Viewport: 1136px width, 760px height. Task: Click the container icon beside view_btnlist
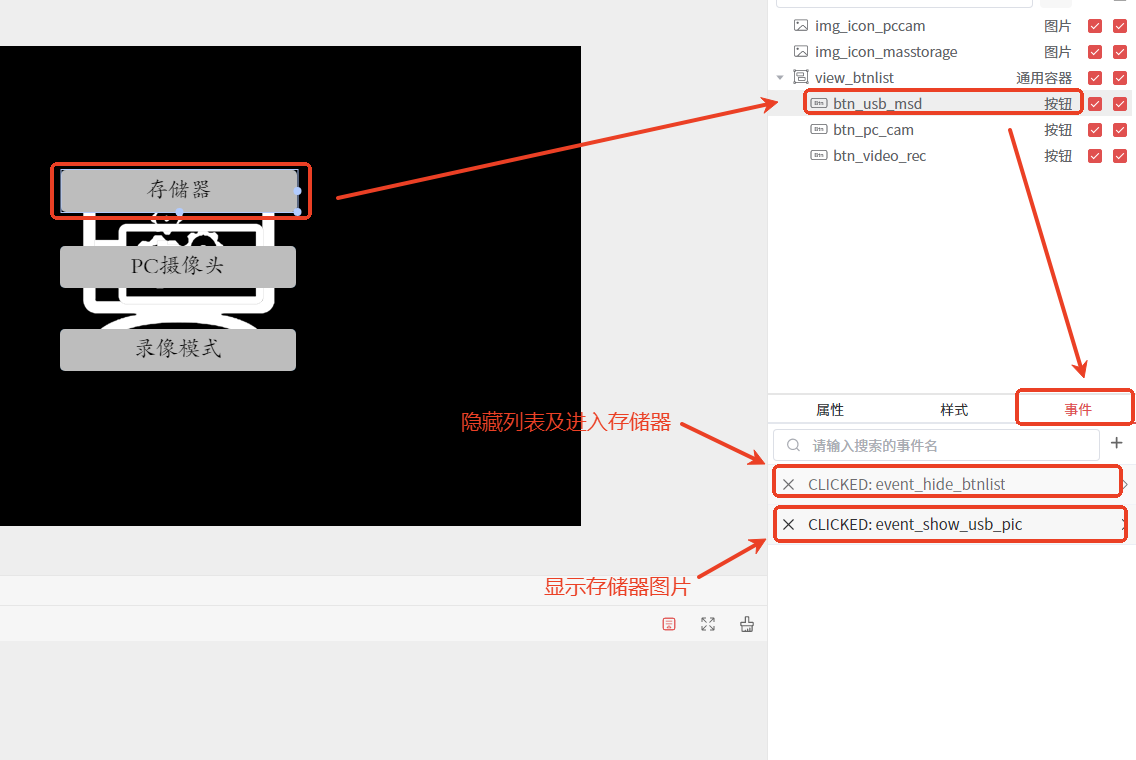point(801,77)
